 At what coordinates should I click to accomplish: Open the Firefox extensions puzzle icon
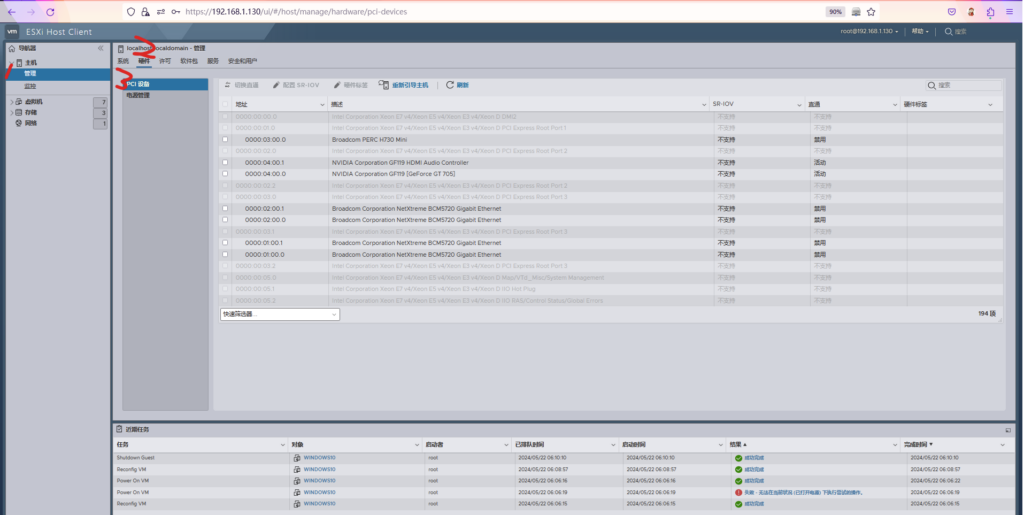tap(990, 11)
